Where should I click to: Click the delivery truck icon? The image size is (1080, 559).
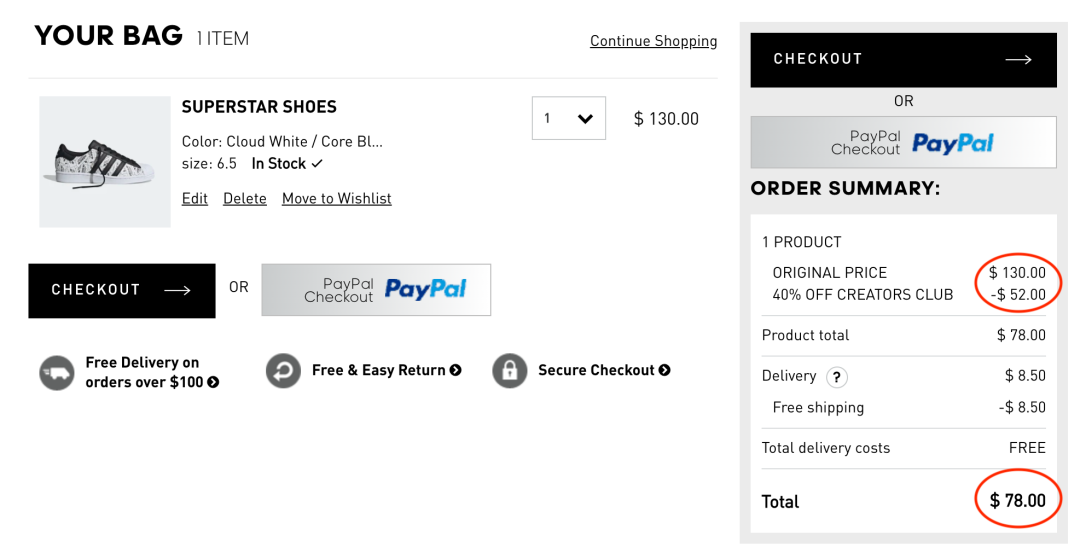[56, 372]
